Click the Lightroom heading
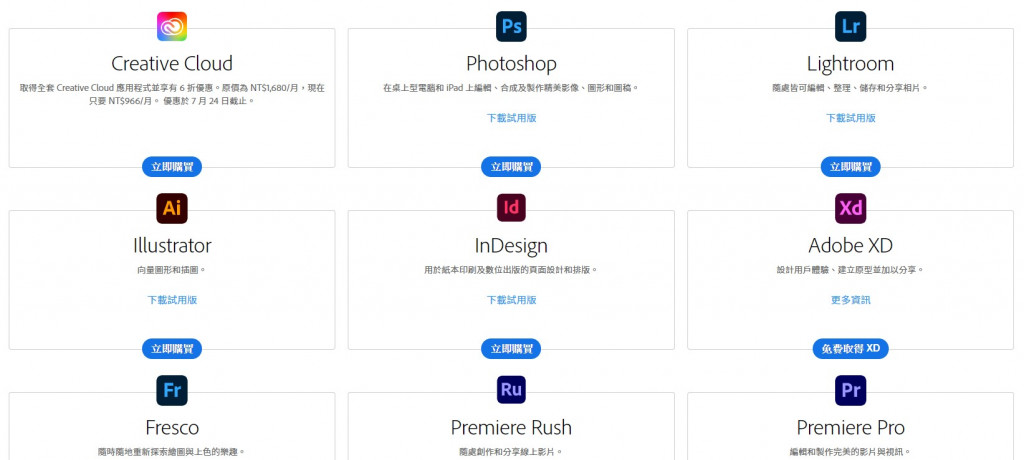1024x460 pixels. [x=850, y=63]
